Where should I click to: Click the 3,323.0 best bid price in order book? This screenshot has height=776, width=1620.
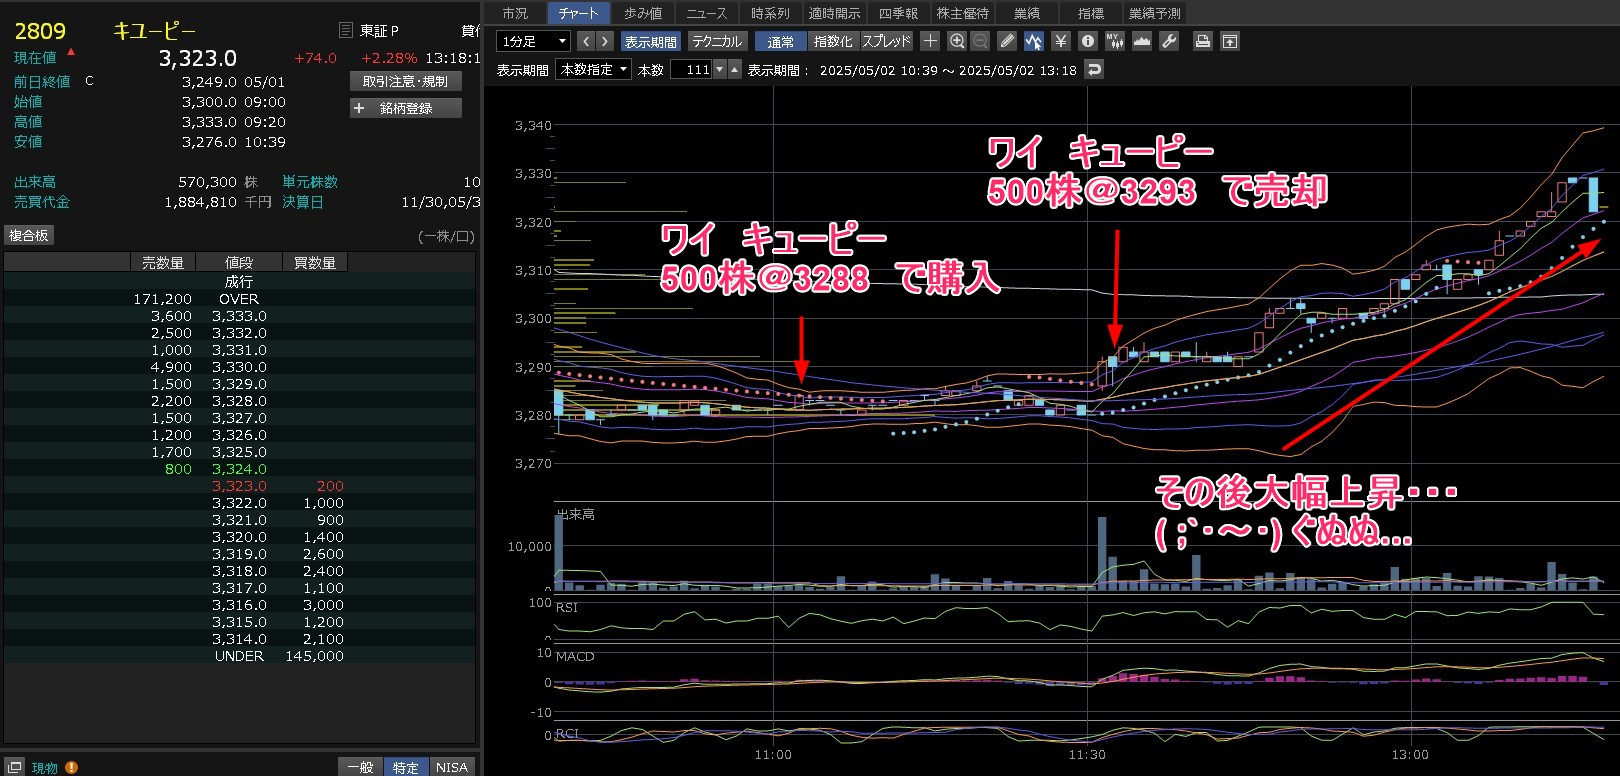click(x=239, y=486)
